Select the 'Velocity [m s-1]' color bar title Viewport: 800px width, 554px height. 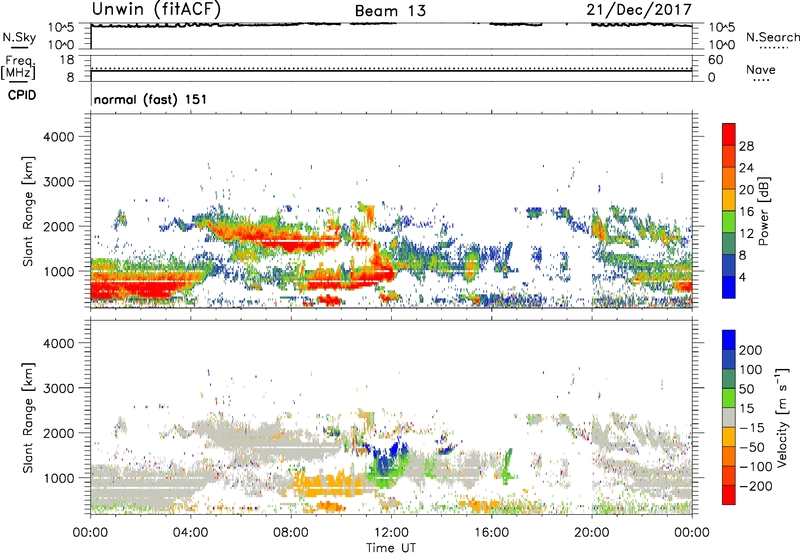782,418
